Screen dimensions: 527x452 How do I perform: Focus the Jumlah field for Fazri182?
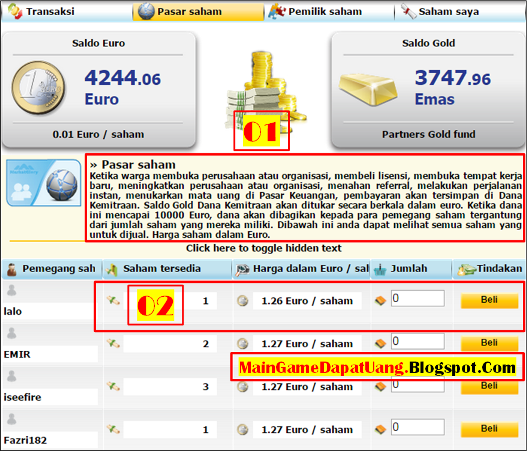pos(418,427)
